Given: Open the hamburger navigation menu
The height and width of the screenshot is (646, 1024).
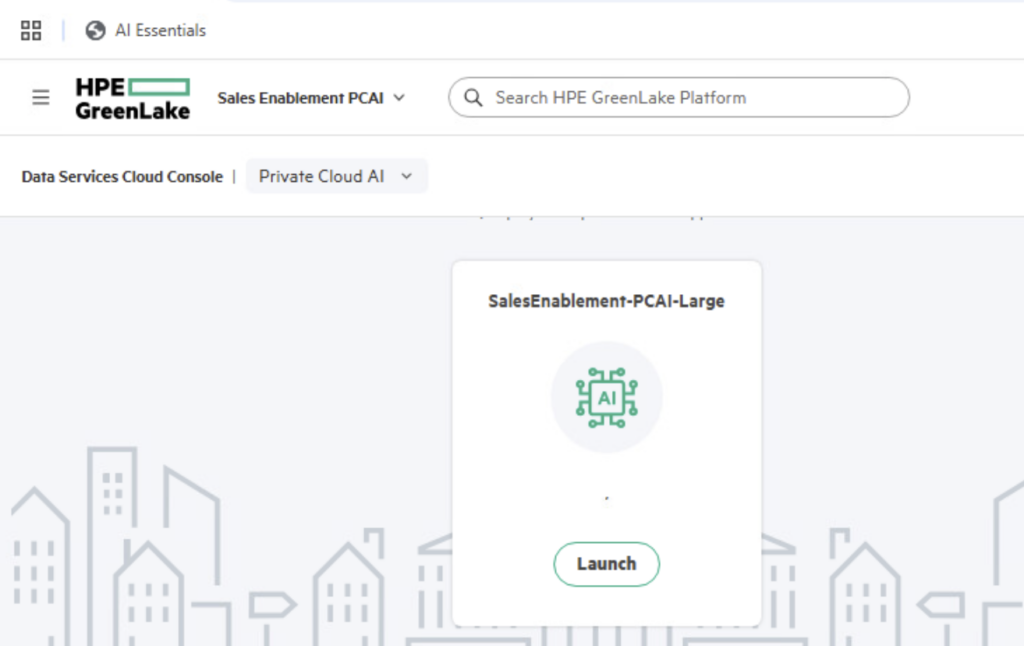Looking at the screenshot, I should tap(41, 97).
